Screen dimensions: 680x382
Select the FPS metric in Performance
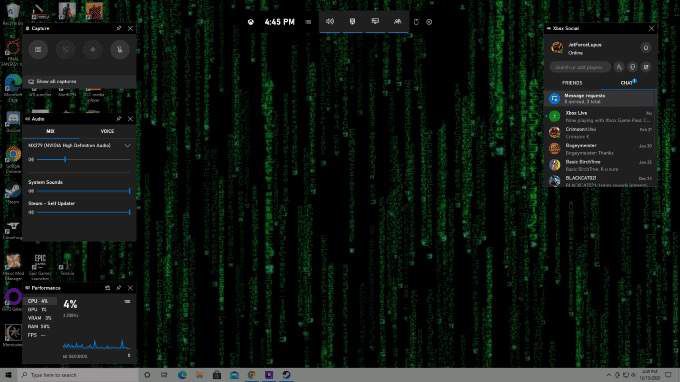point(40,335)
